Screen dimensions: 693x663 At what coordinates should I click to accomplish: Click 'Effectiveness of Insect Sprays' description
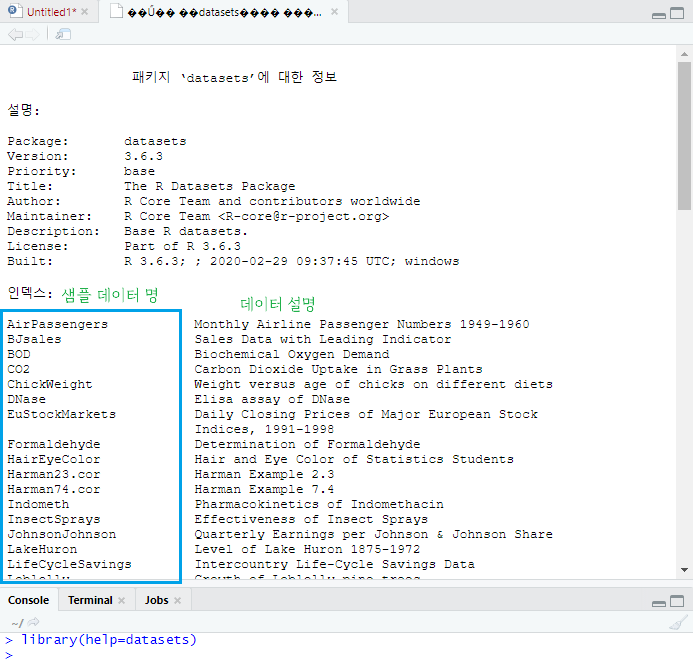311,520
